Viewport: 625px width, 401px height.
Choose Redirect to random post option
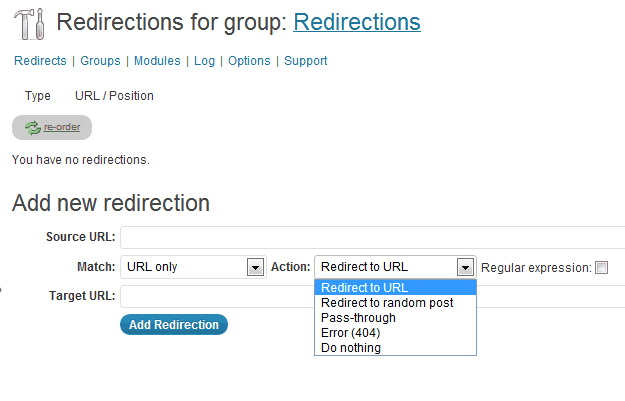click(387, 303)
